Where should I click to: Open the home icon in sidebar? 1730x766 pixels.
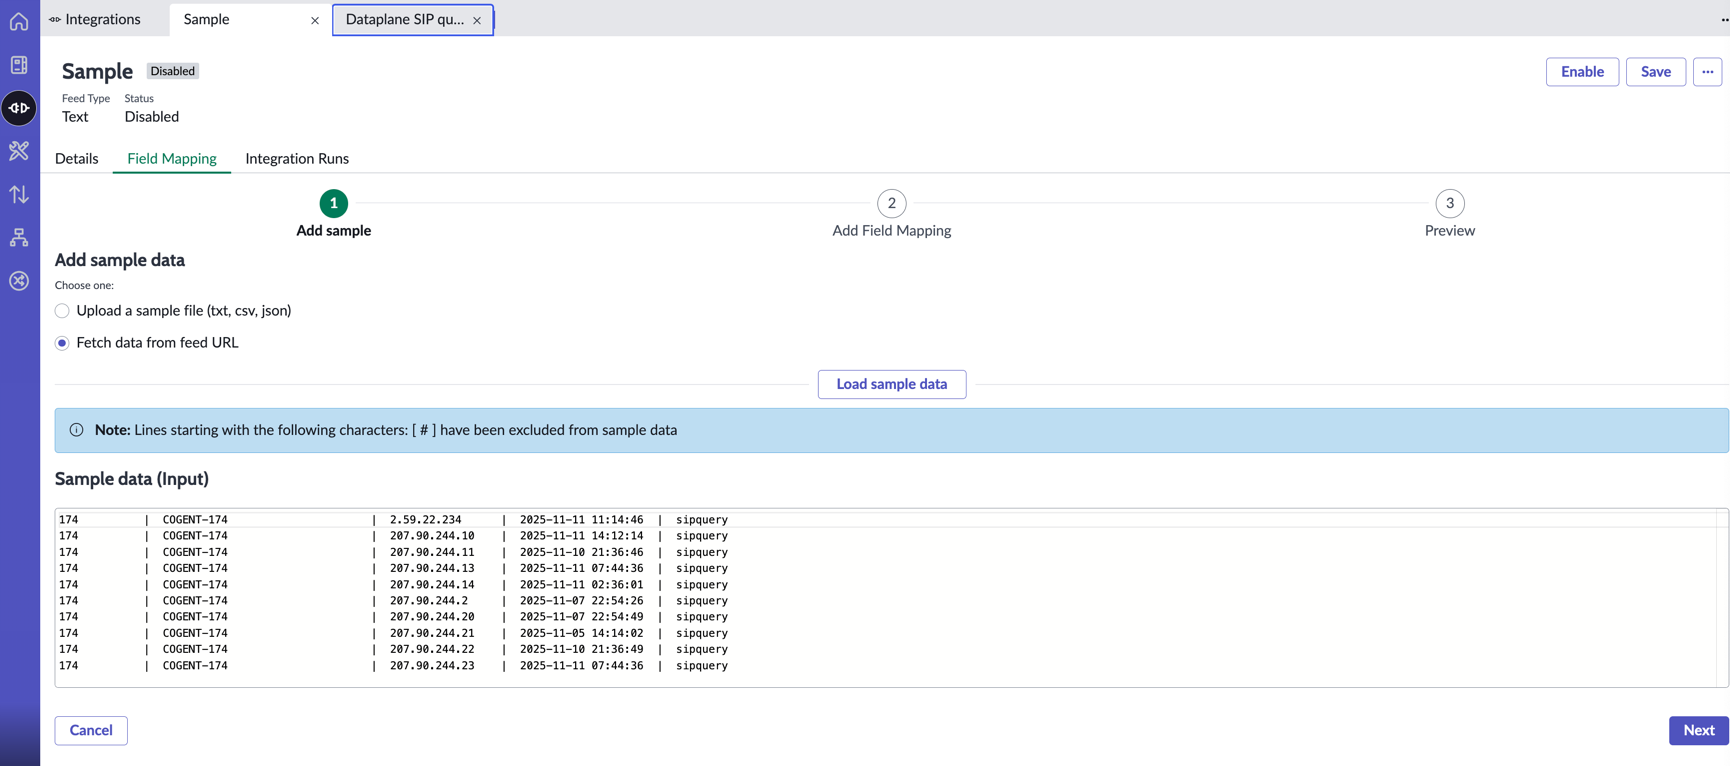tap(19, 21)
